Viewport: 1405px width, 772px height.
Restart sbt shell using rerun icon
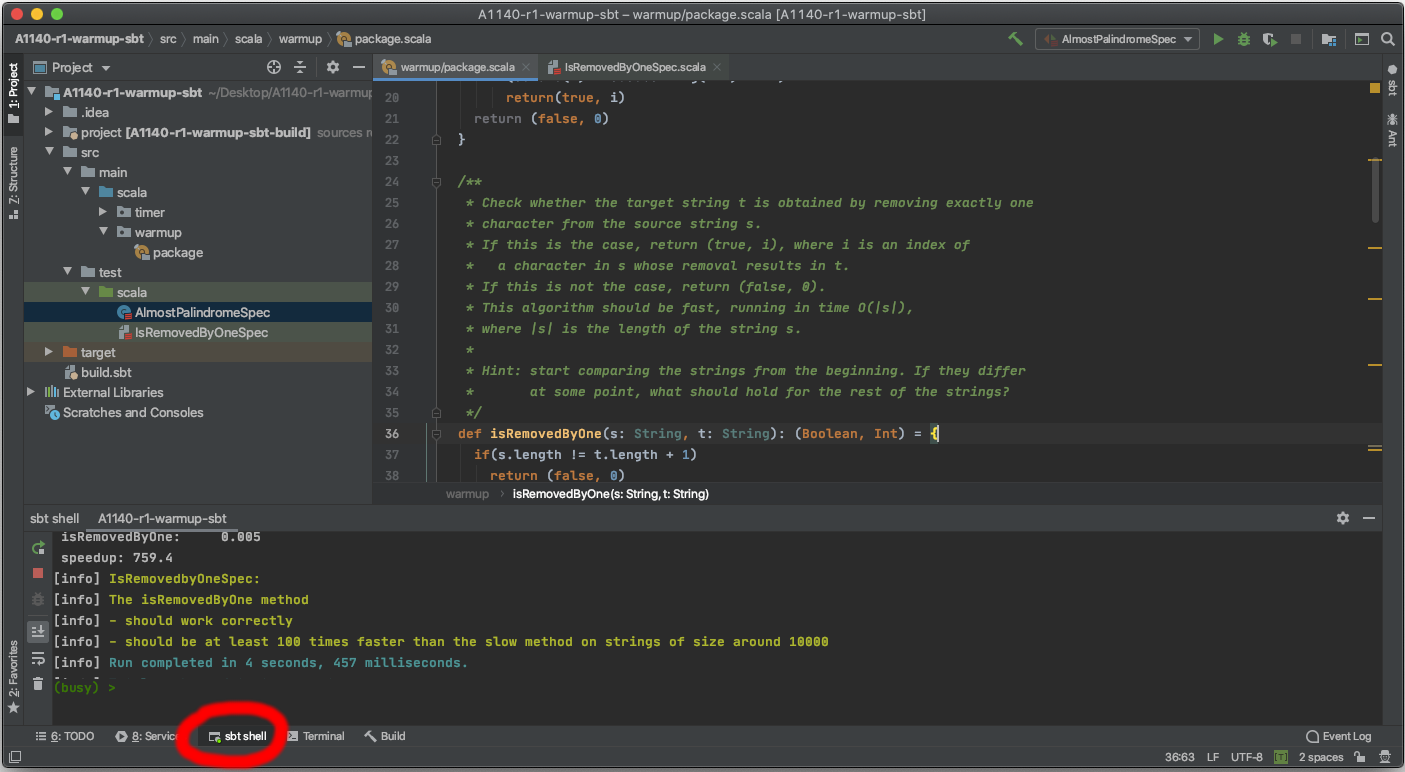[x=38, y=548]
